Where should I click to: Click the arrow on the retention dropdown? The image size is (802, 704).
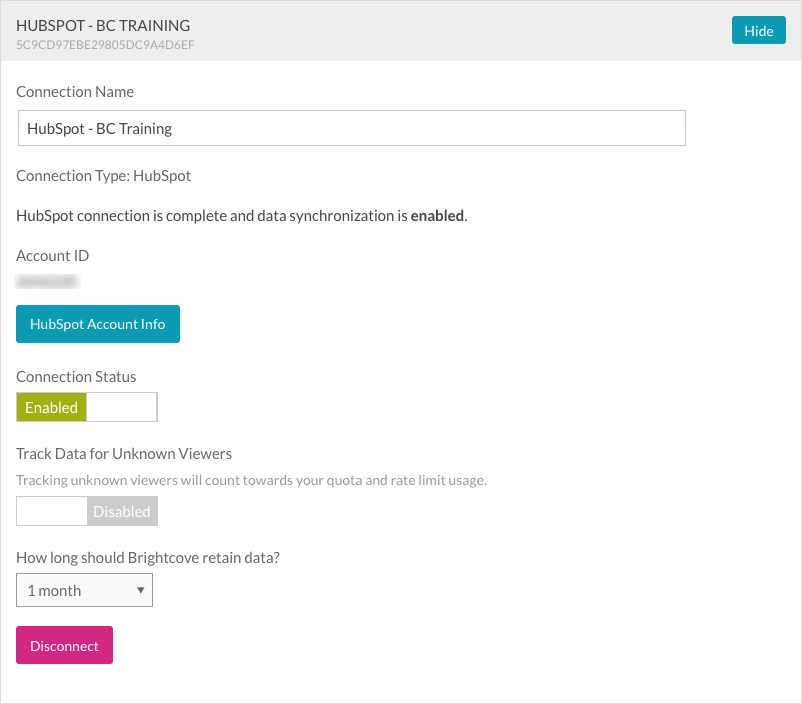click(x=141, y=590)
